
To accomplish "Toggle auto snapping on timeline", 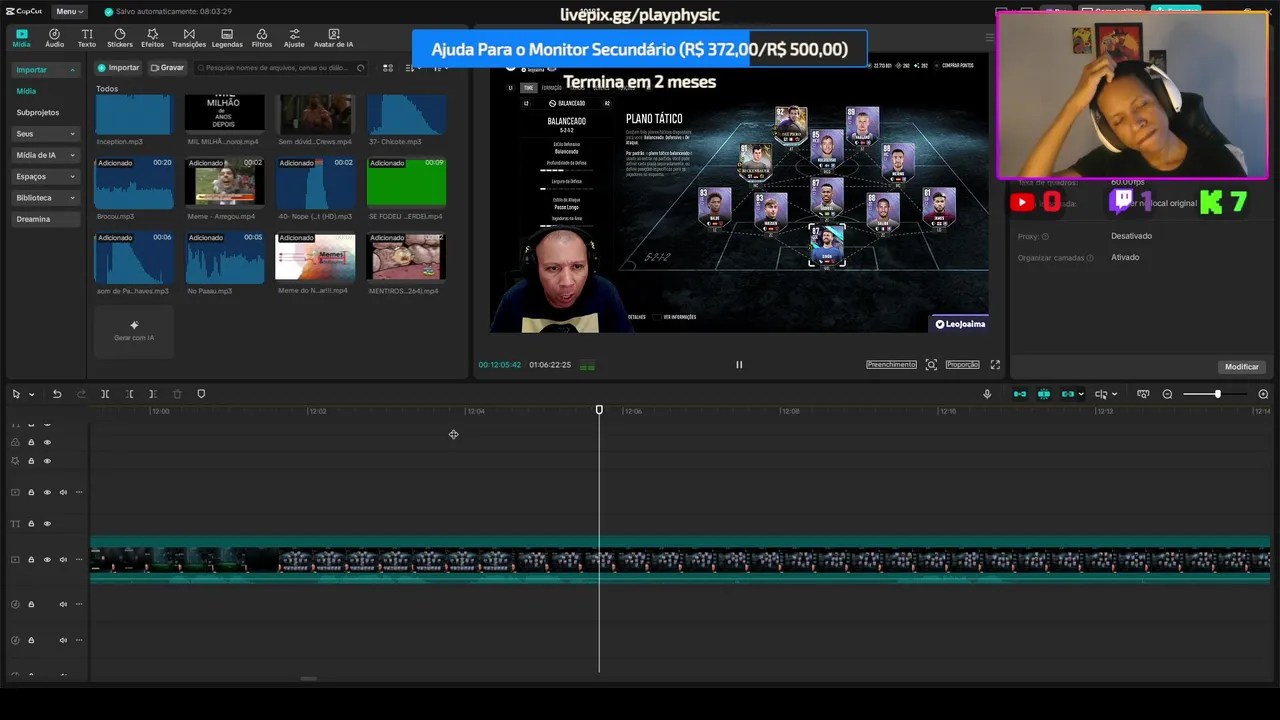I will click(x=1044, y=394).
